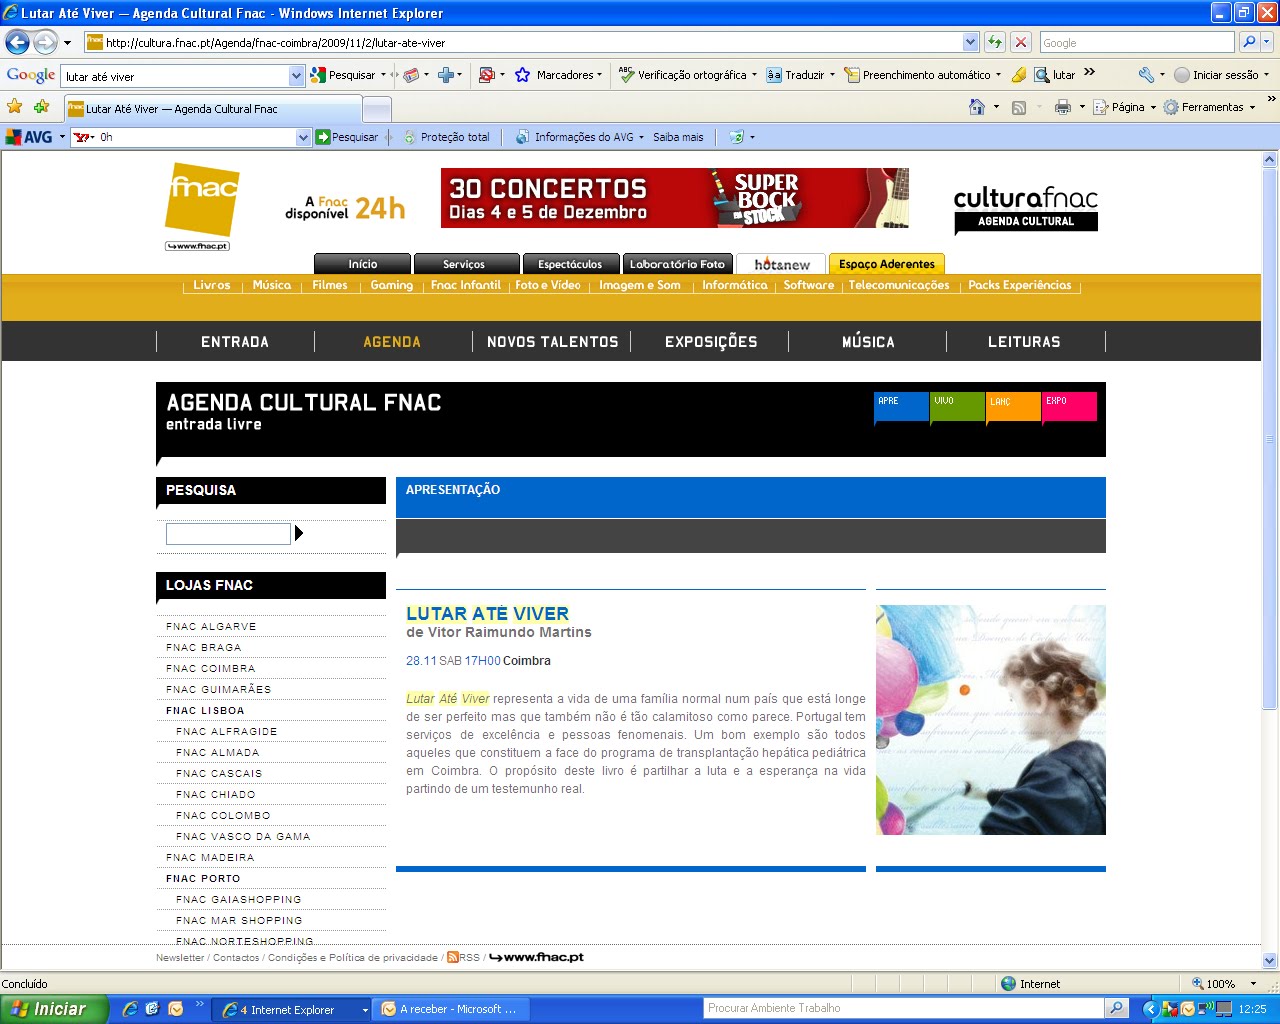Click FNAC COIMBRA store link

click(x=211, y=668)
